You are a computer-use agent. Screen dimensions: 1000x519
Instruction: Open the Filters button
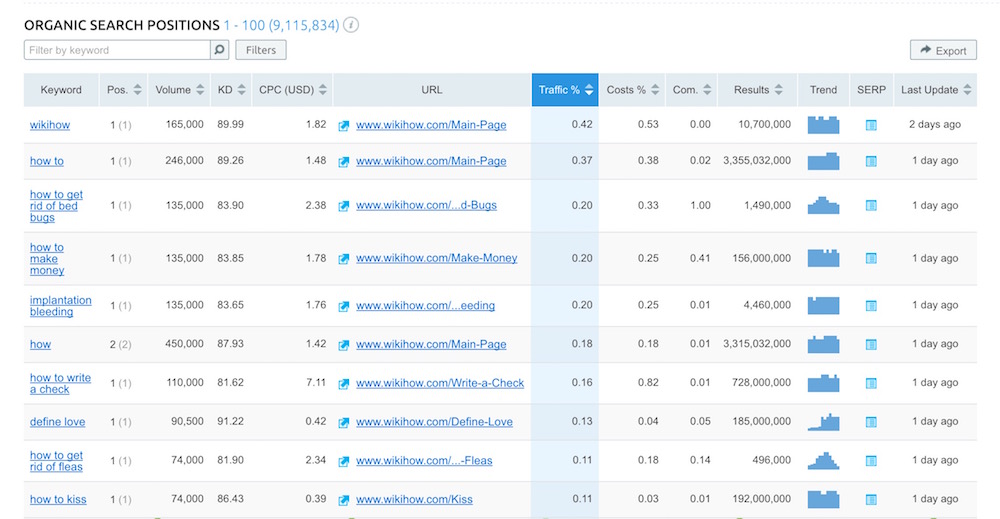261,50
